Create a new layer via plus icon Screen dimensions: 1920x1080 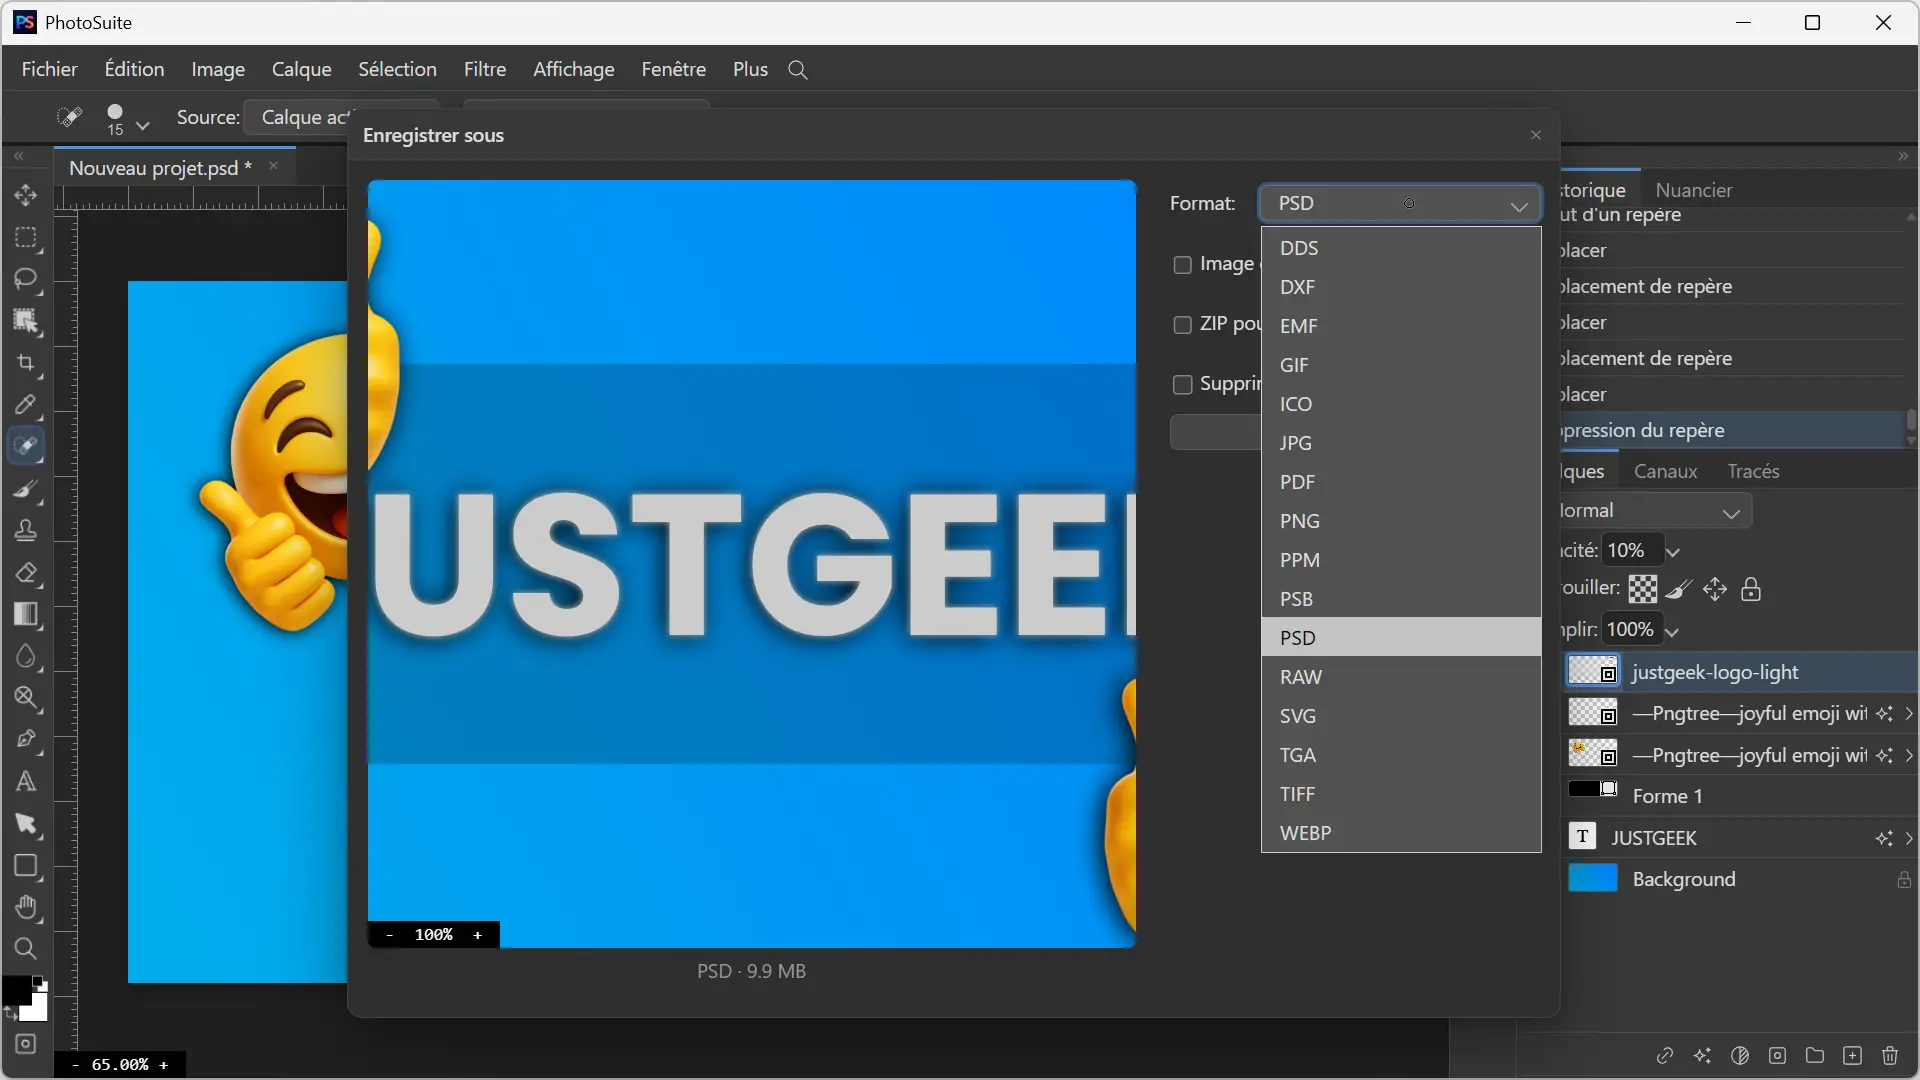coord(1852,1055)
